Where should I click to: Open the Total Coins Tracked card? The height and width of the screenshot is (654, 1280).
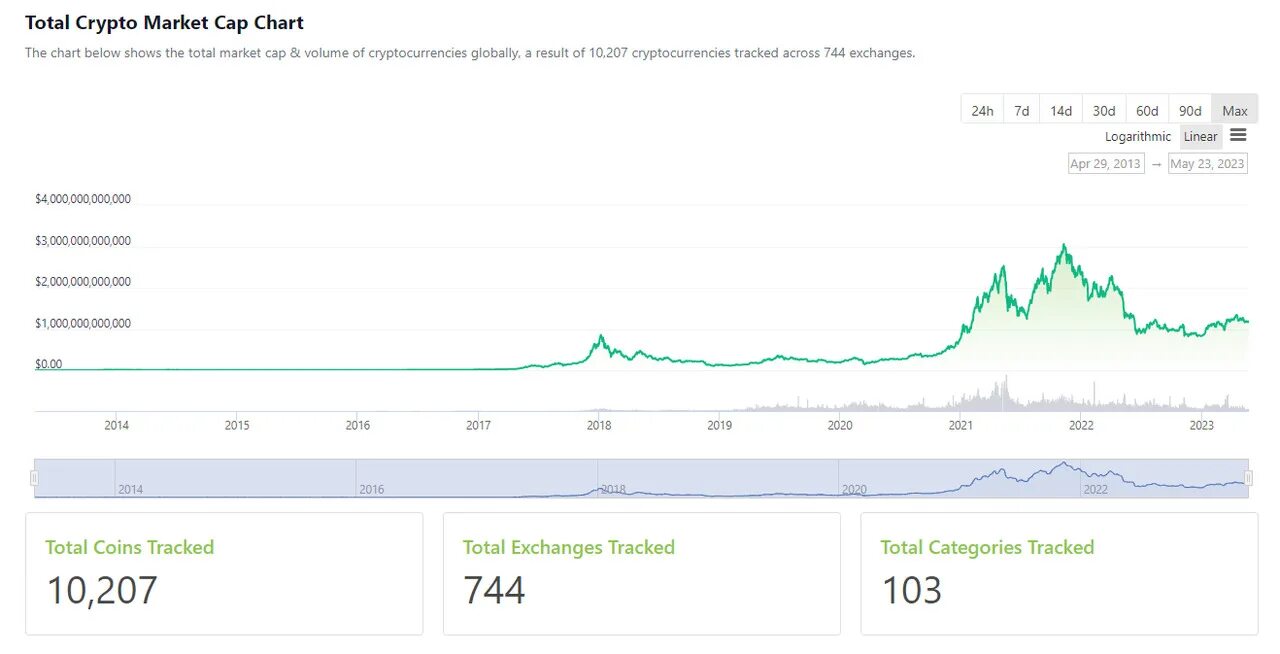click(224, 573)
